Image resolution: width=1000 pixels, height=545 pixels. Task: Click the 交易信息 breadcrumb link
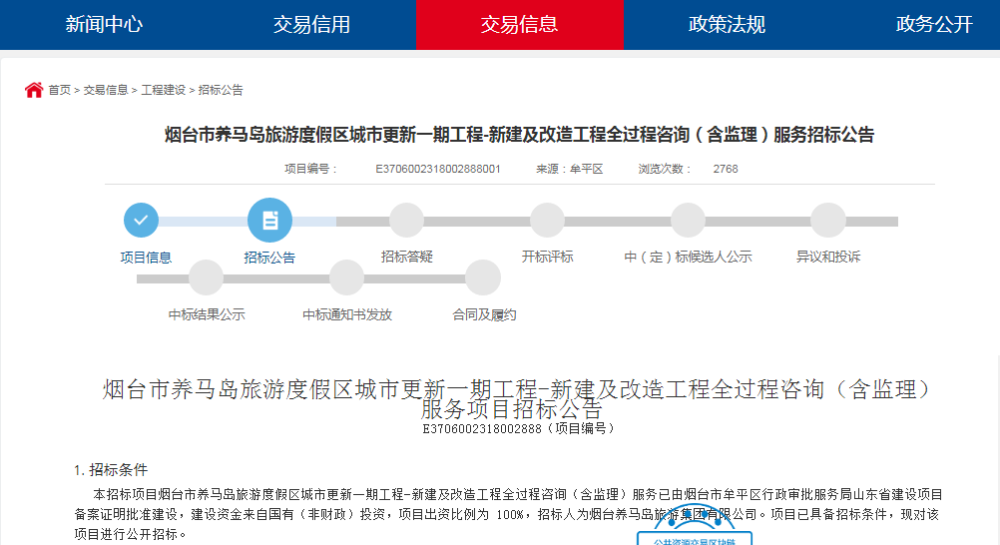(106, 91)
